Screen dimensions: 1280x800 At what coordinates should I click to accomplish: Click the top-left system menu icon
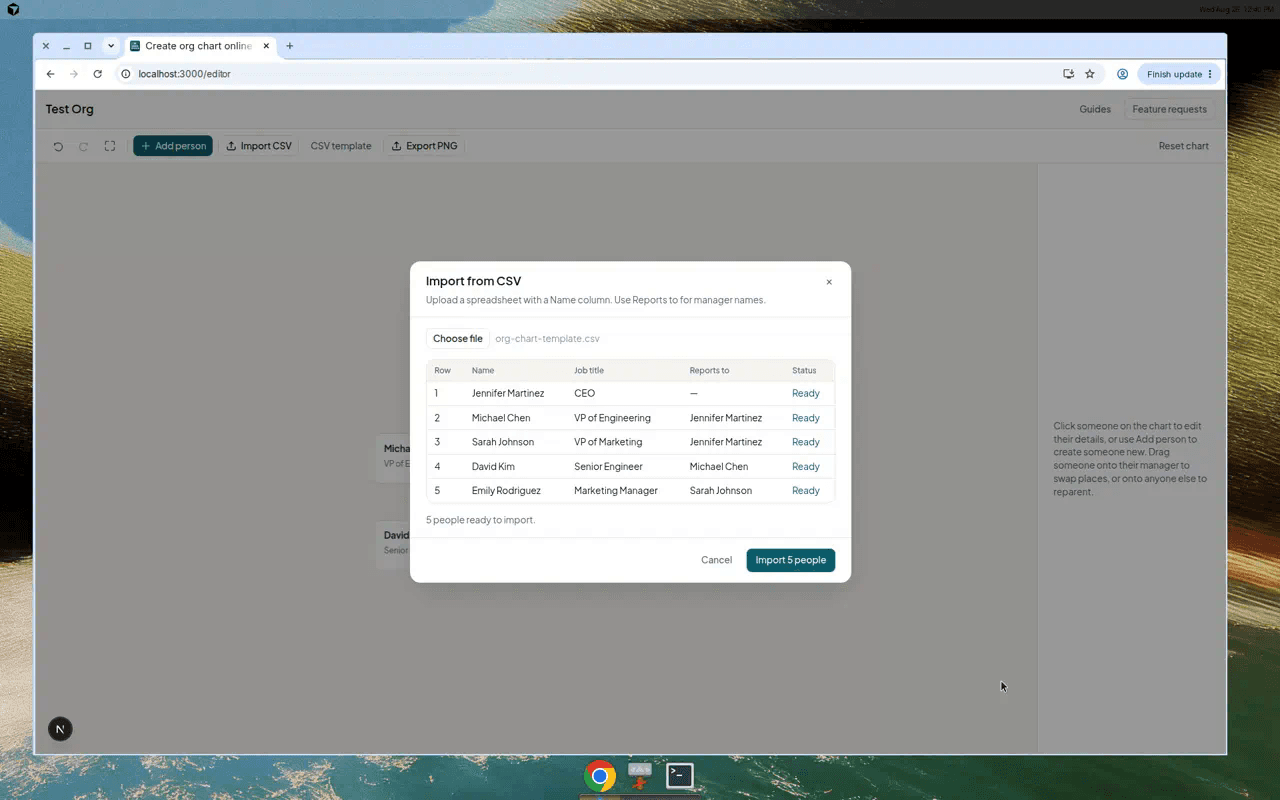(13, 9)
